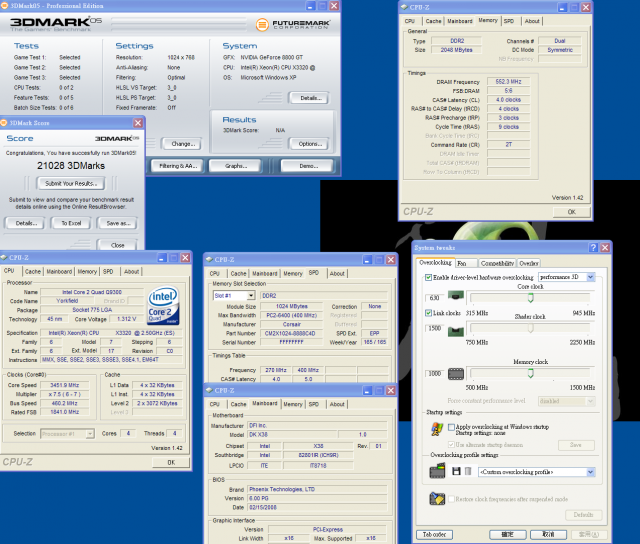Click the Tab order button
The width and height of the screenshot is (640, 544).
tap(434, 534)
